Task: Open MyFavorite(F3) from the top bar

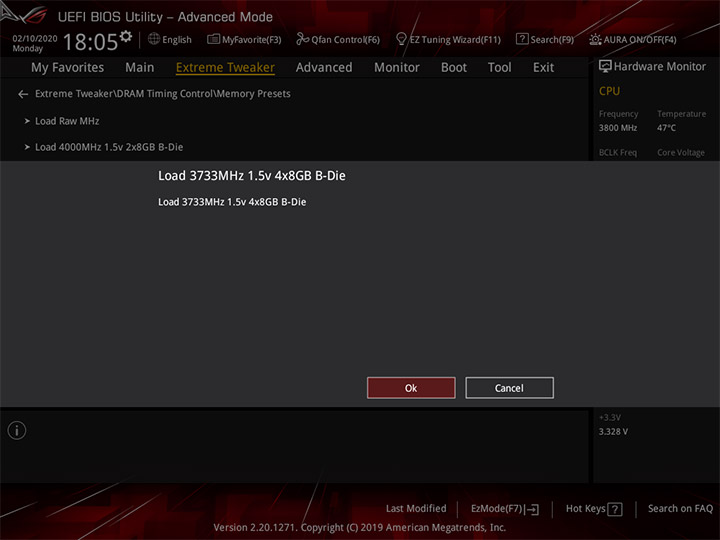Action: [244, 39]
